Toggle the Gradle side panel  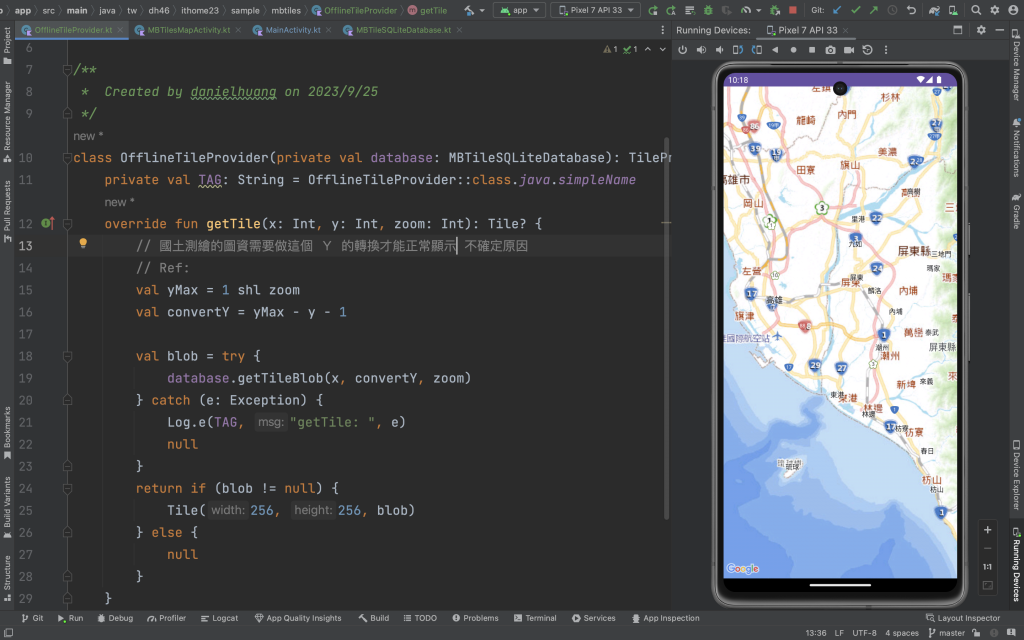(1016, 210)
